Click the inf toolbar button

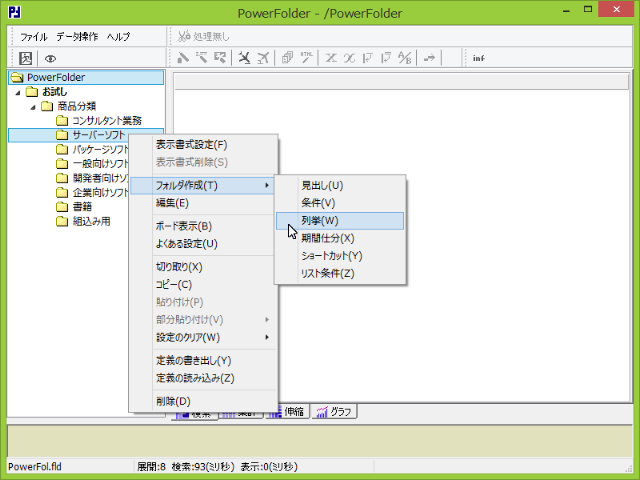click(479, 58)
